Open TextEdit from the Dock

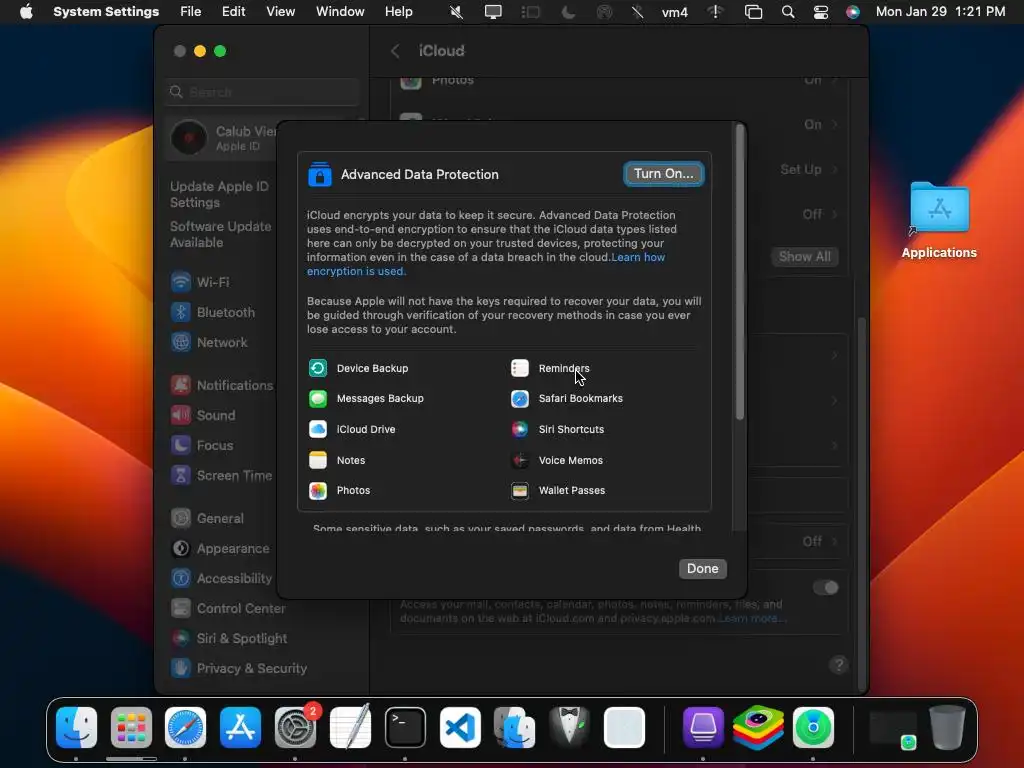tap(350, 727)
